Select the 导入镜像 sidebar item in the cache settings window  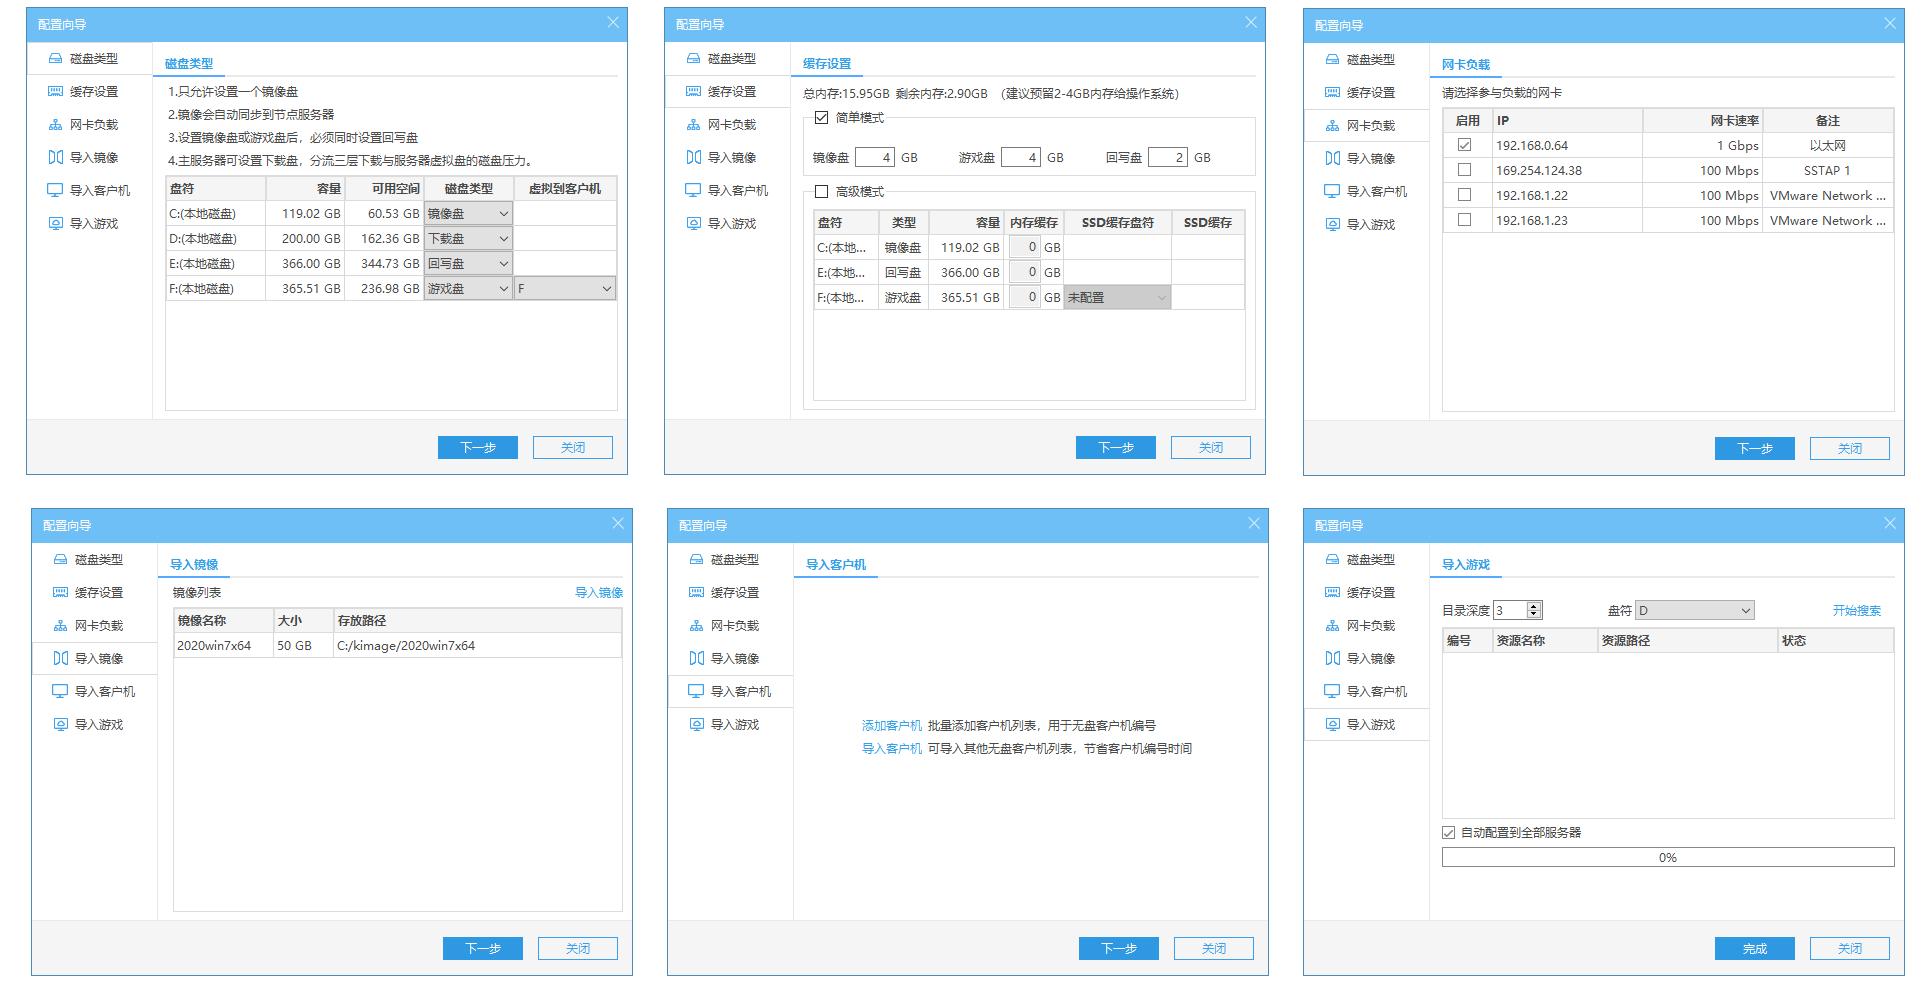[x=731, y=158]
